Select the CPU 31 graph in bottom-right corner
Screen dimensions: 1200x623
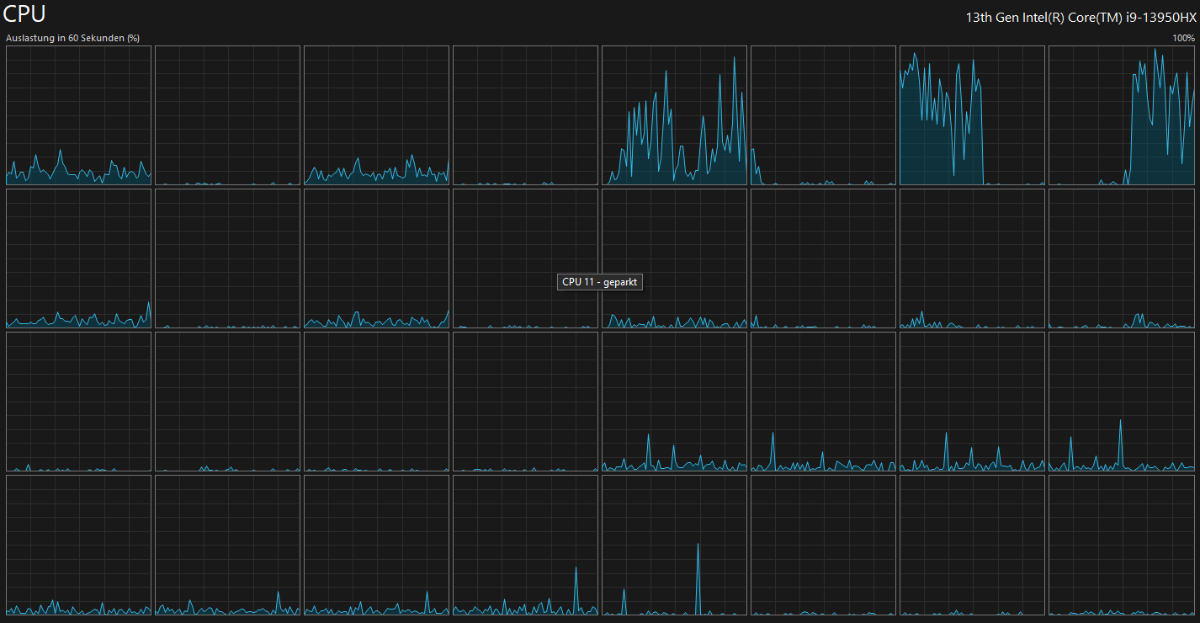1121,545
